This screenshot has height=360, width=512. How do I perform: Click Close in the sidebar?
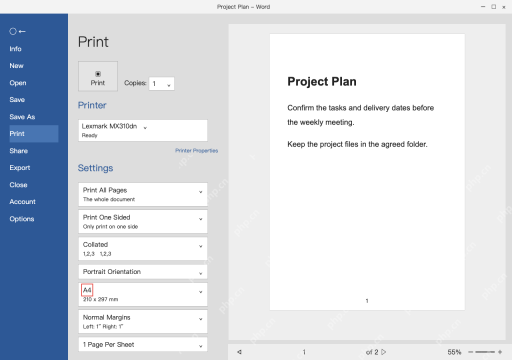(18, 185)
